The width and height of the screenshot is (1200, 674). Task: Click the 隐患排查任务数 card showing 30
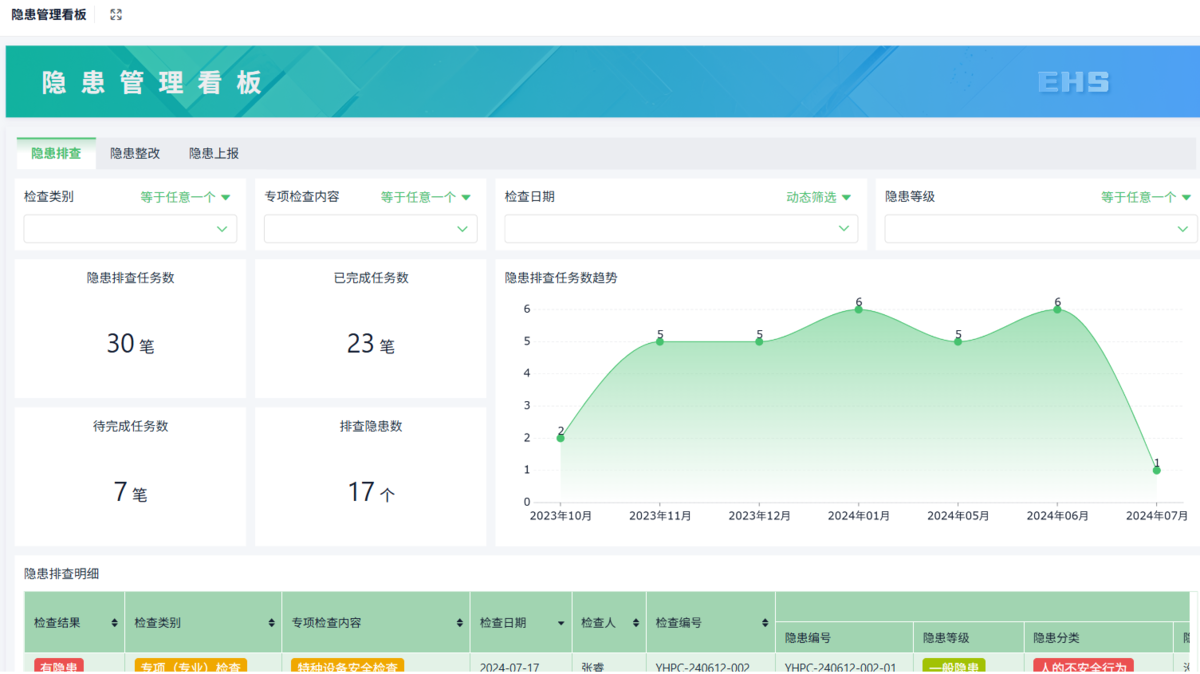coord(130,329)
